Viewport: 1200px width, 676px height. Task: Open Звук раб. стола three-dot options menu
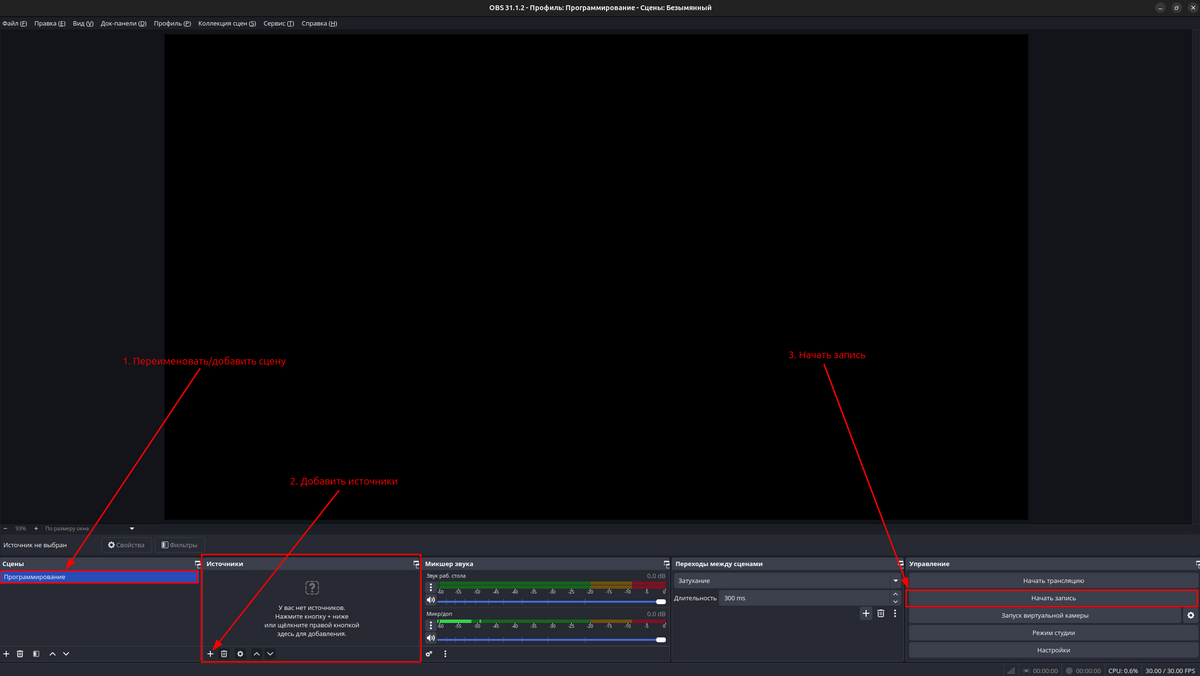(x=431, y=588)
